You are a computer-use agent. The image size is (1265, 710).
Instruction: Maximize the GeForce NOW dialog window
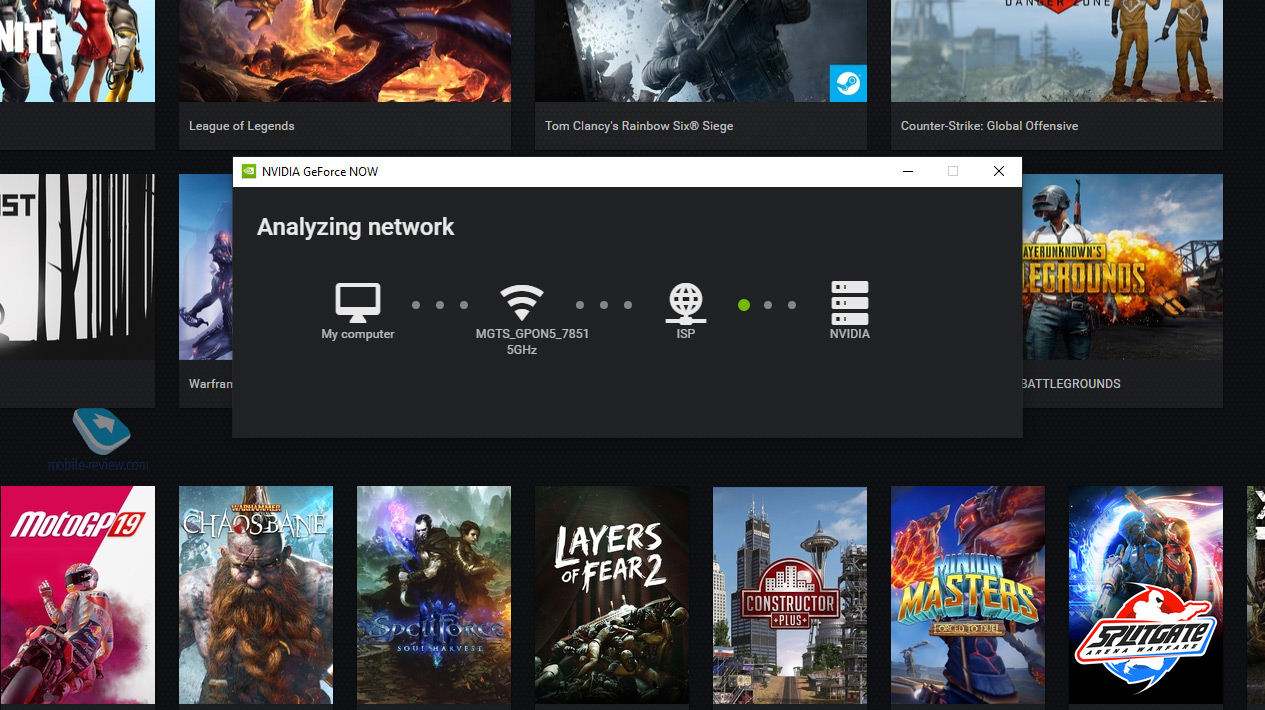[953, 171]
